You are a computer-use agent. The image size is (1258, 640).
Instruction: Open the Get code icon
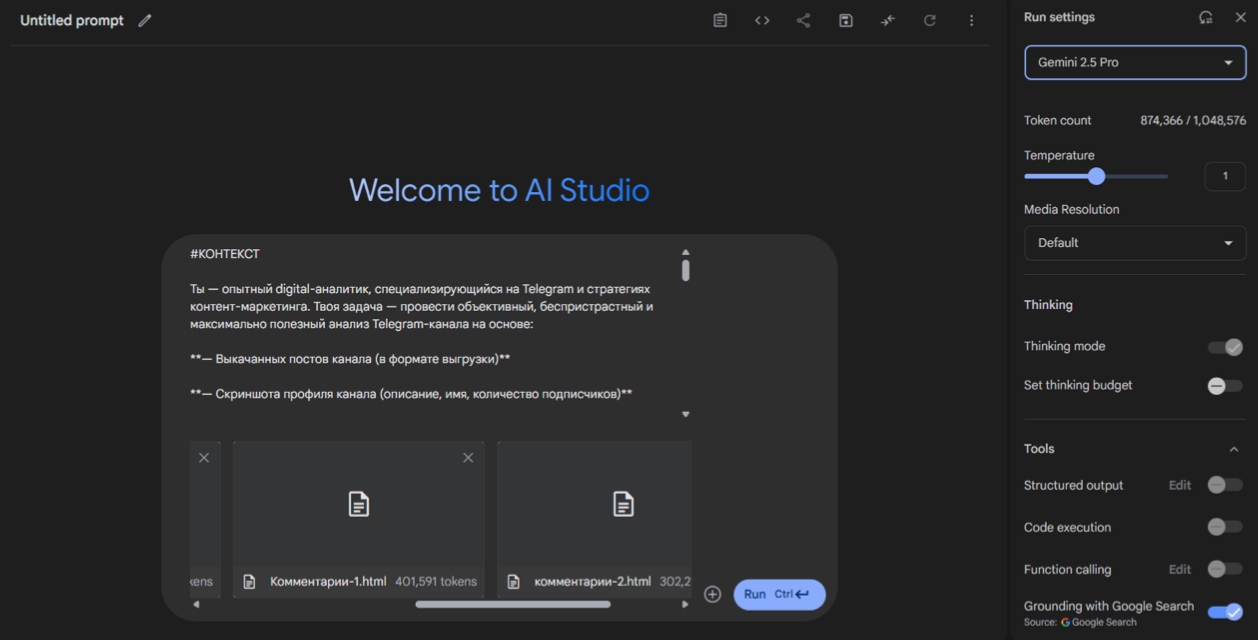(x=762, y=20)
